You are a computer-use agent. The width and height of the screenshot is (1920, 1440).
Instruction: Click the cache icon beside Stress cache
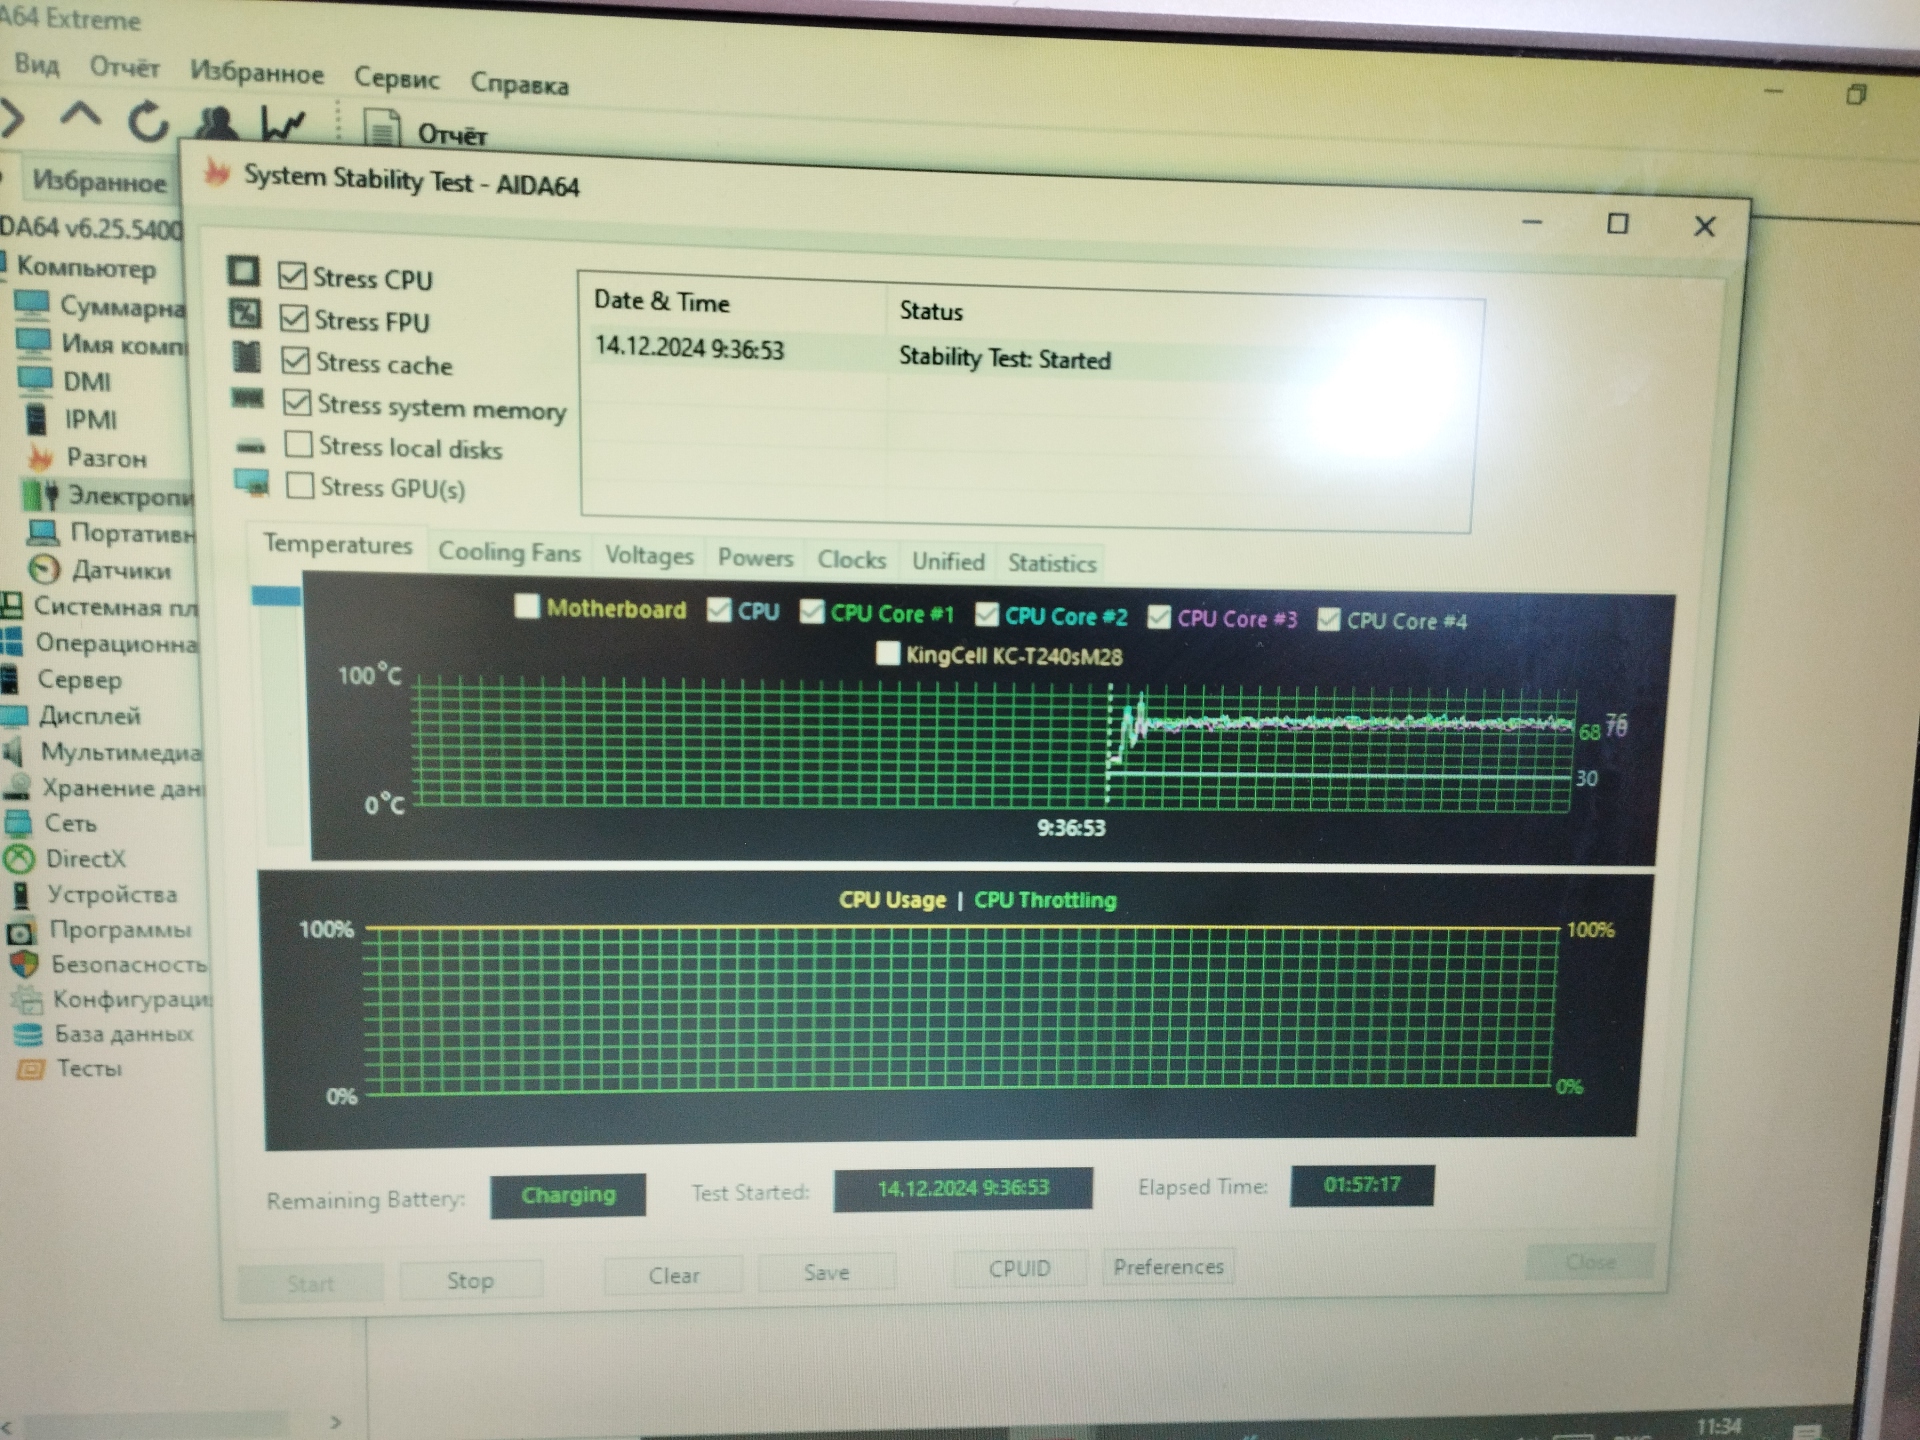tap(246, 357)
